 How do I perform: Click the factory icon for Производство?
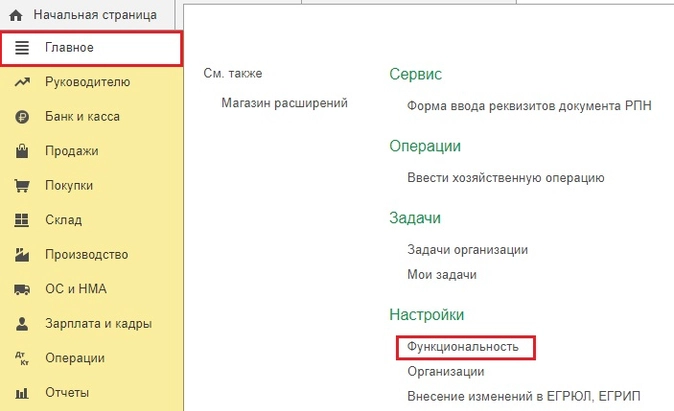[21, 255]
